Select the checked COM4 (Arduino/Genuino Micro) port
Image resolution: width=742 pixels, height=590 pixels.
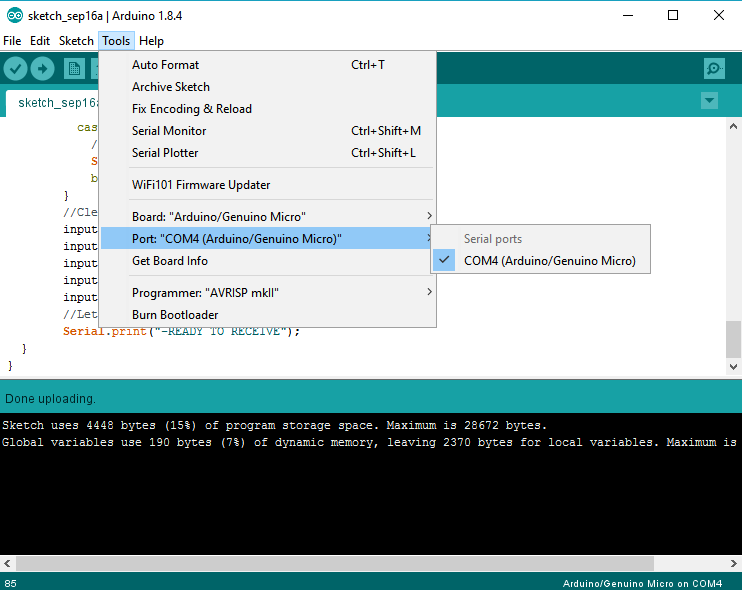540,261
